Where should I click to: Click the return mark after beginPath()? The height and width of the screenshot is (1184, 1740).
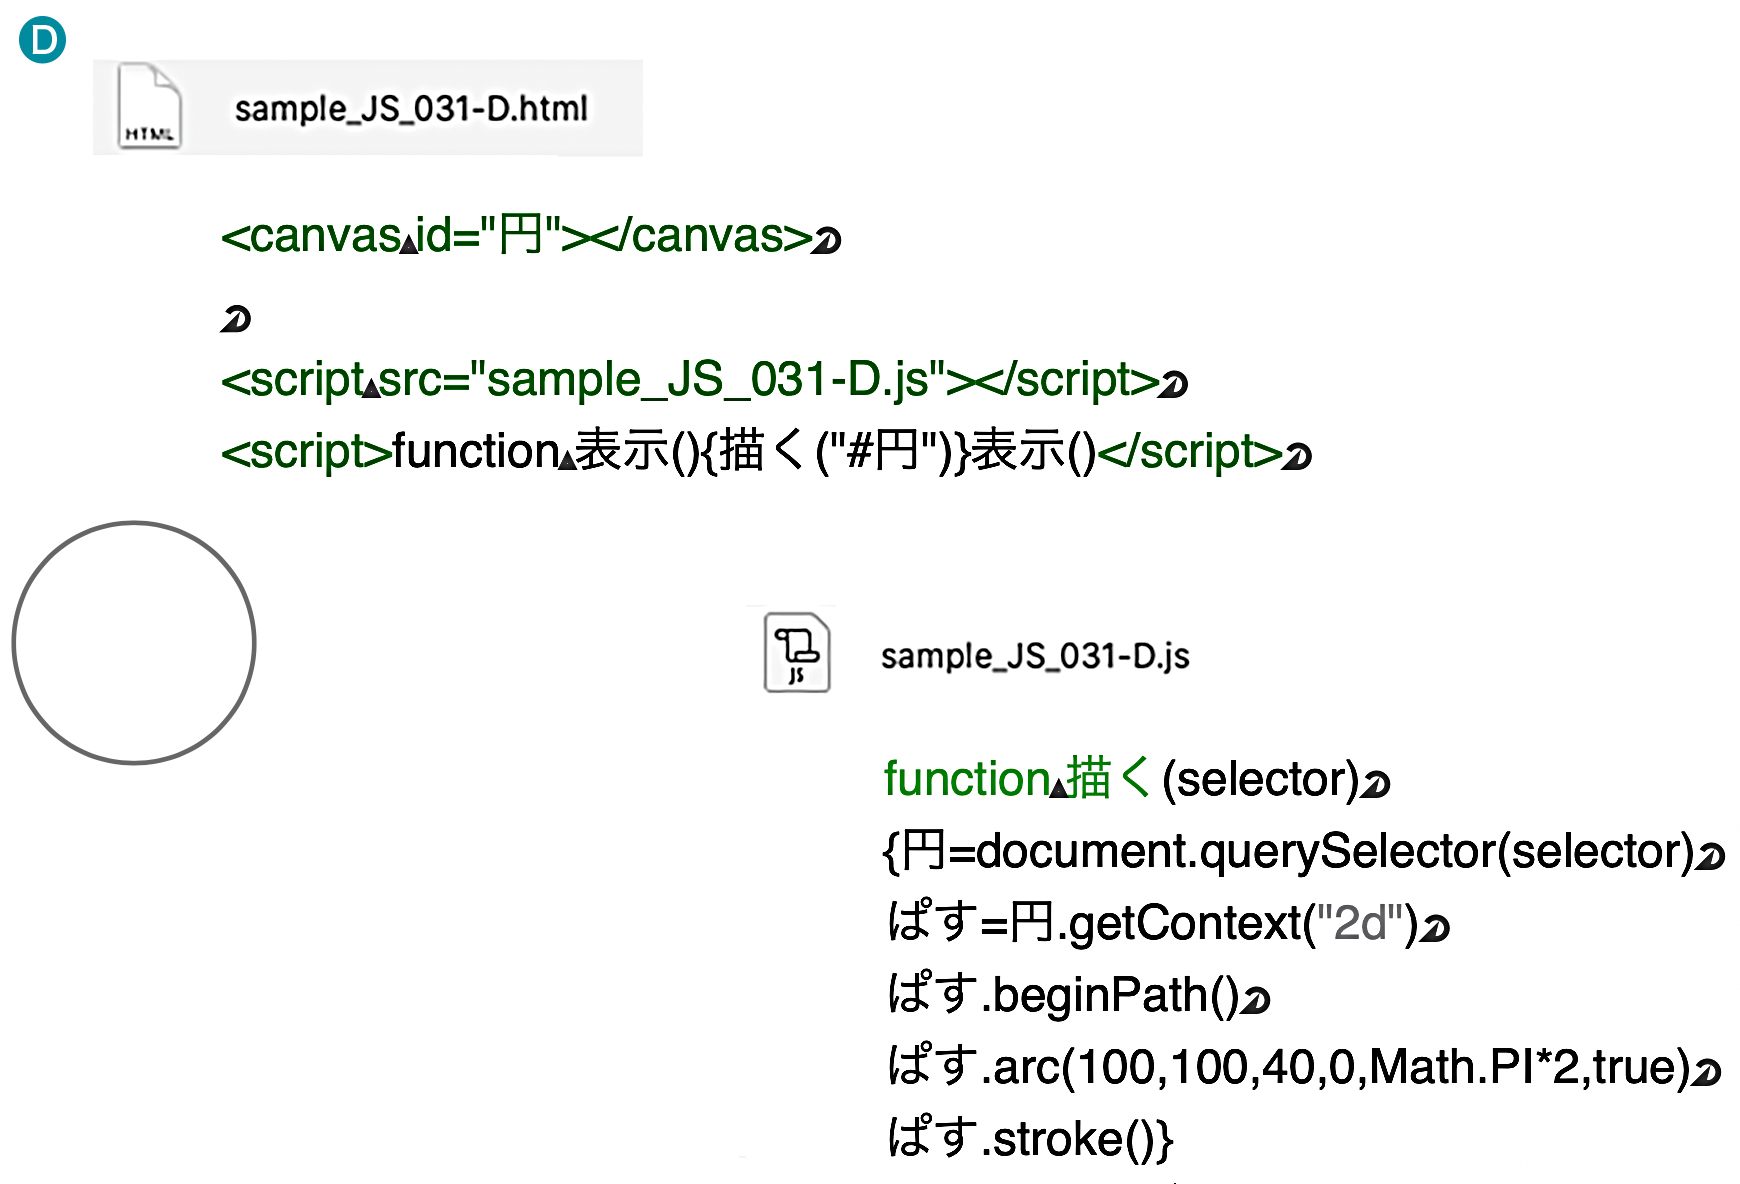[x=1256, y=1000]
